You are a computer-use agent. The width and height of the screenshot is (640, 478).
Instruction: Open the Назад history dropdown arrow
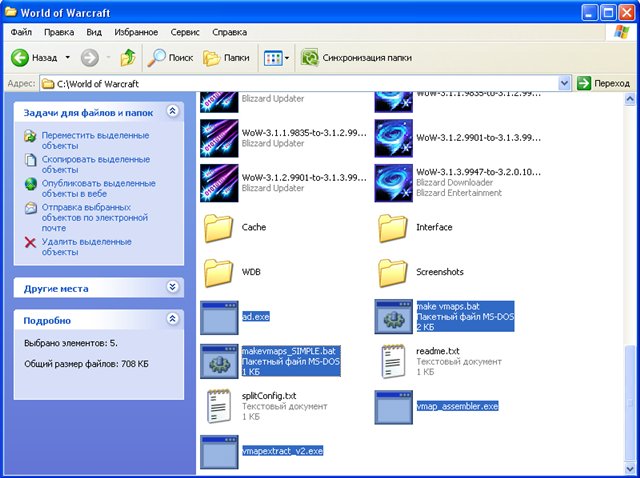click(67, 58)
